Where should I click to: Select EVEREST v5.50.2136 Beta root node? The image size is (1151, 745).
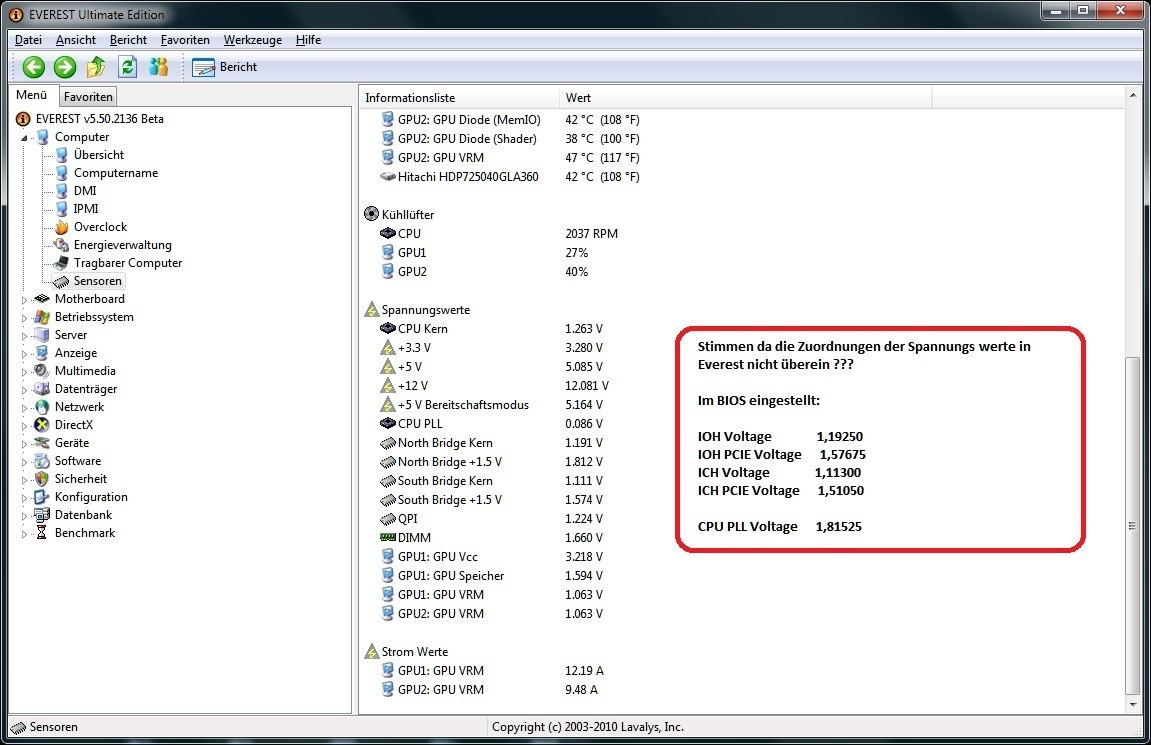(x=100, y=119)
